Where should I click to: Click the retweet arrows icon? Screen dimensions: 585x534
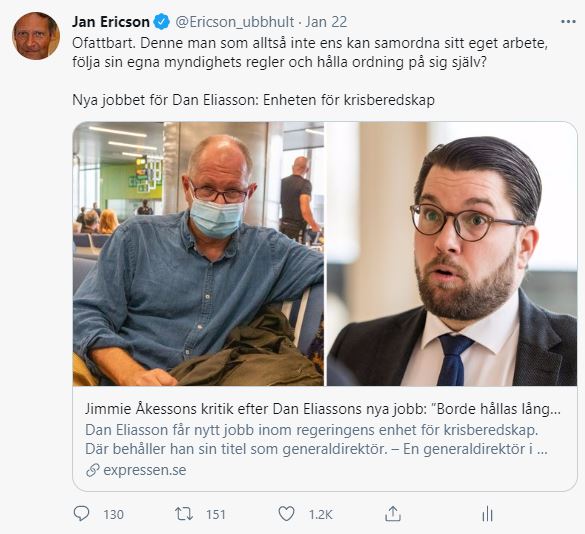tap(184, 514)
